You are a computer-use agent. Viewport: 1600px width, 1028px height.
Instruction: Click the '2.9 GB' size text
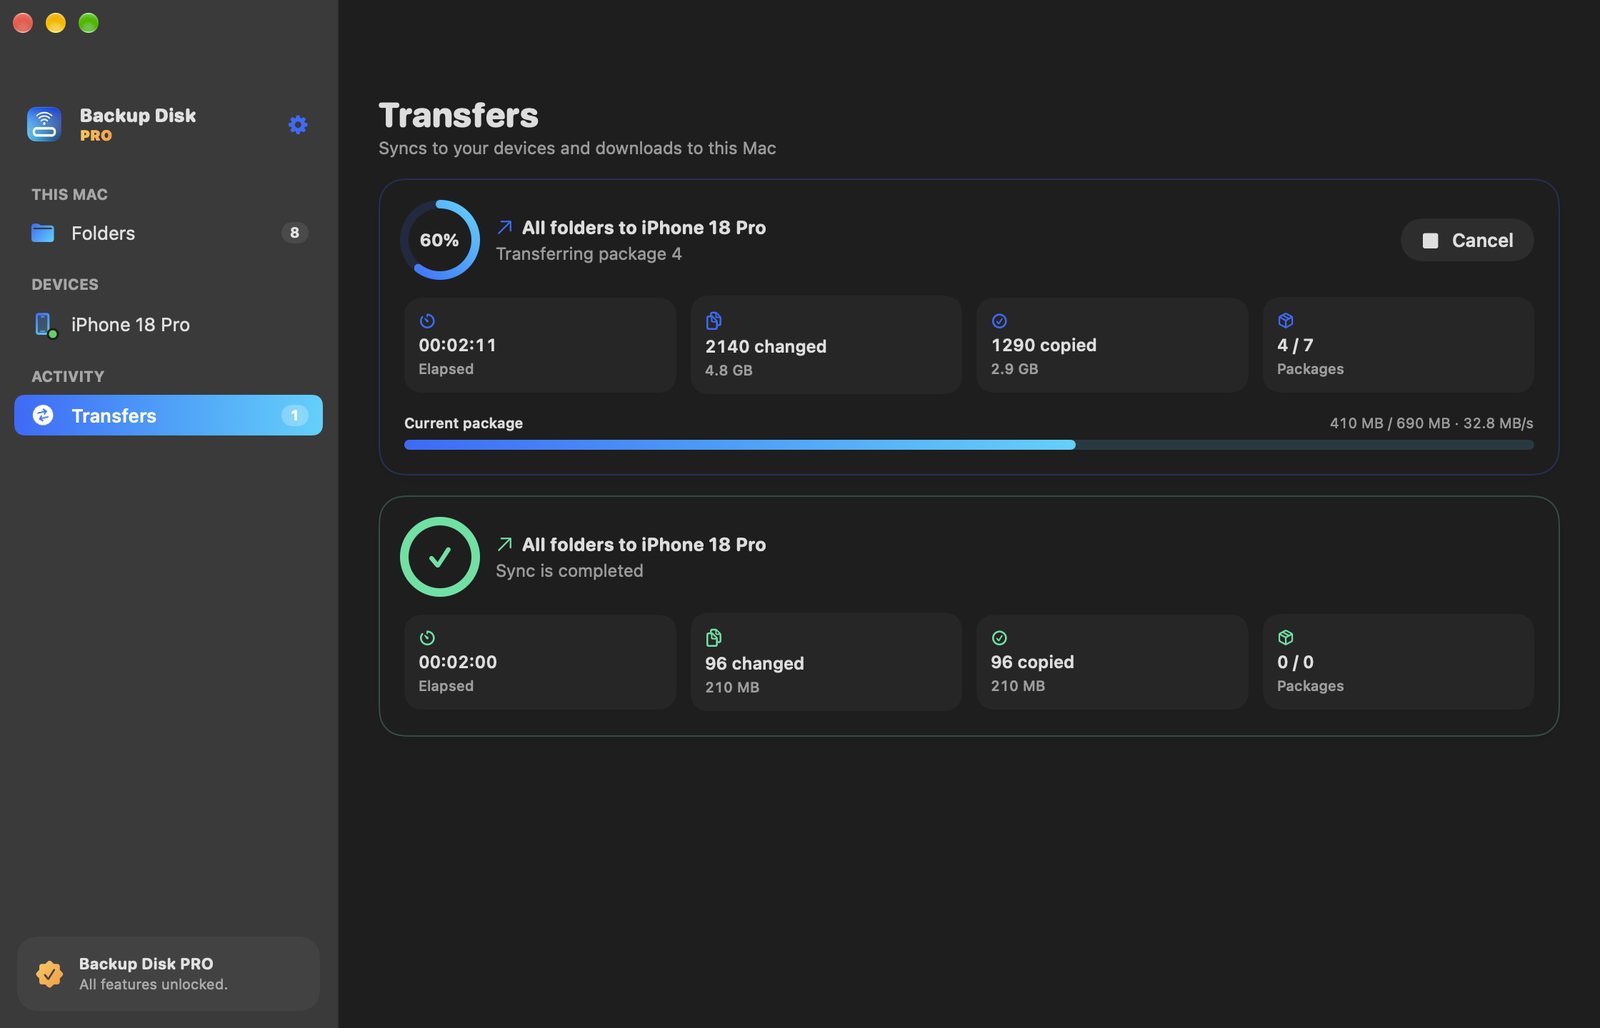(1014, 369)
